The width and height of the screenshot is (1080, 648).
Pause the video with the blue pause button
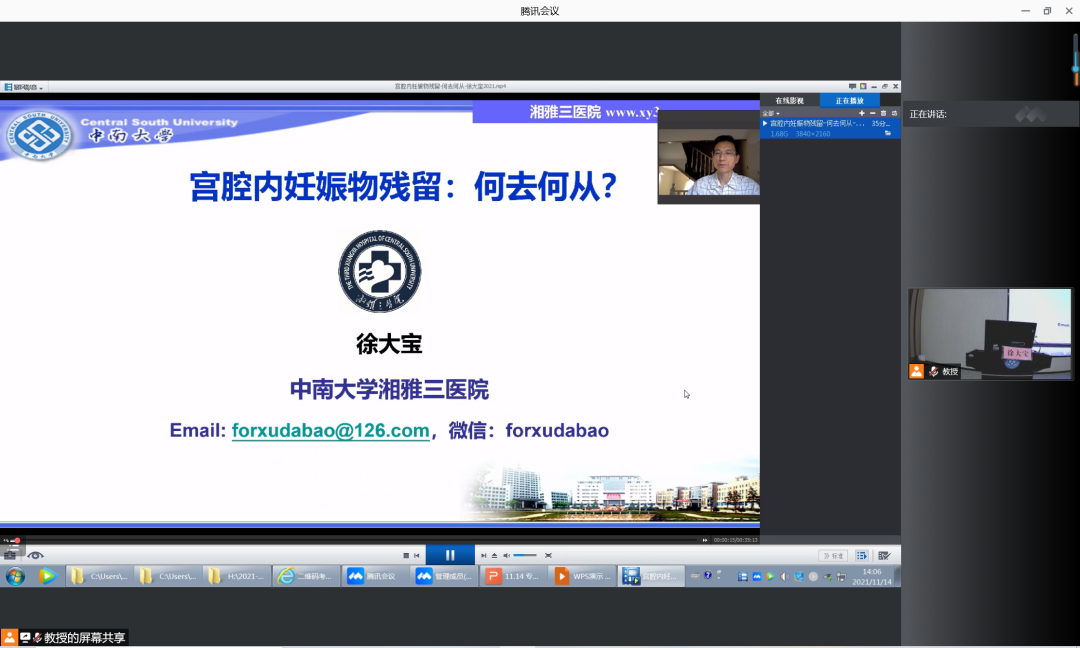[x=450, y=555]
